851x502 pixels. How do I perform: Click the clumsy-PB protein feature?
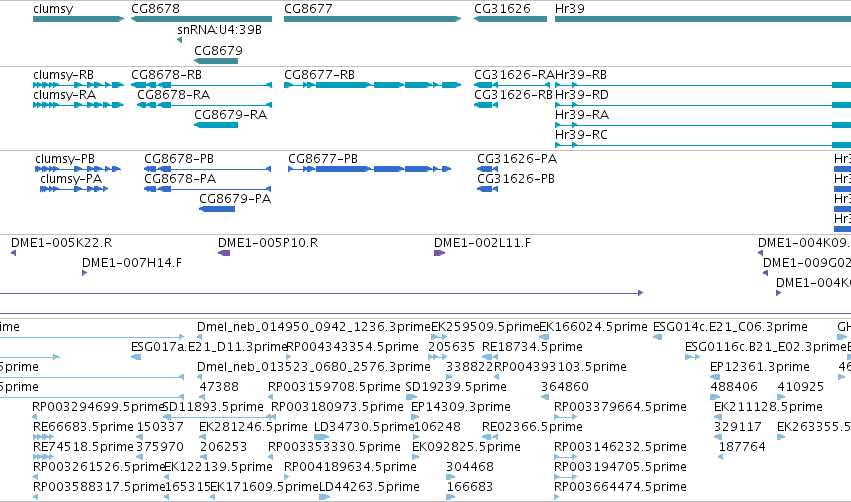point(78,169)
